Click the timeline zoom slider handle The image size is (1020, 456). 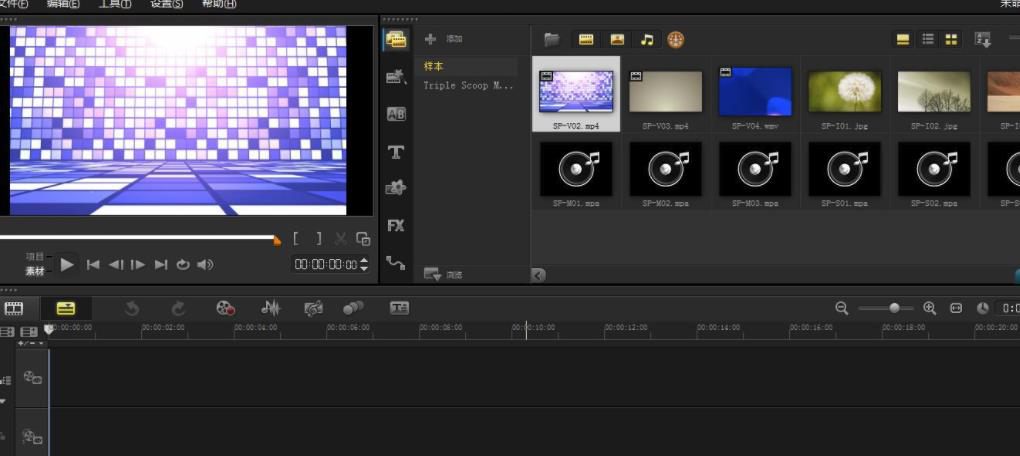[894, 309]
